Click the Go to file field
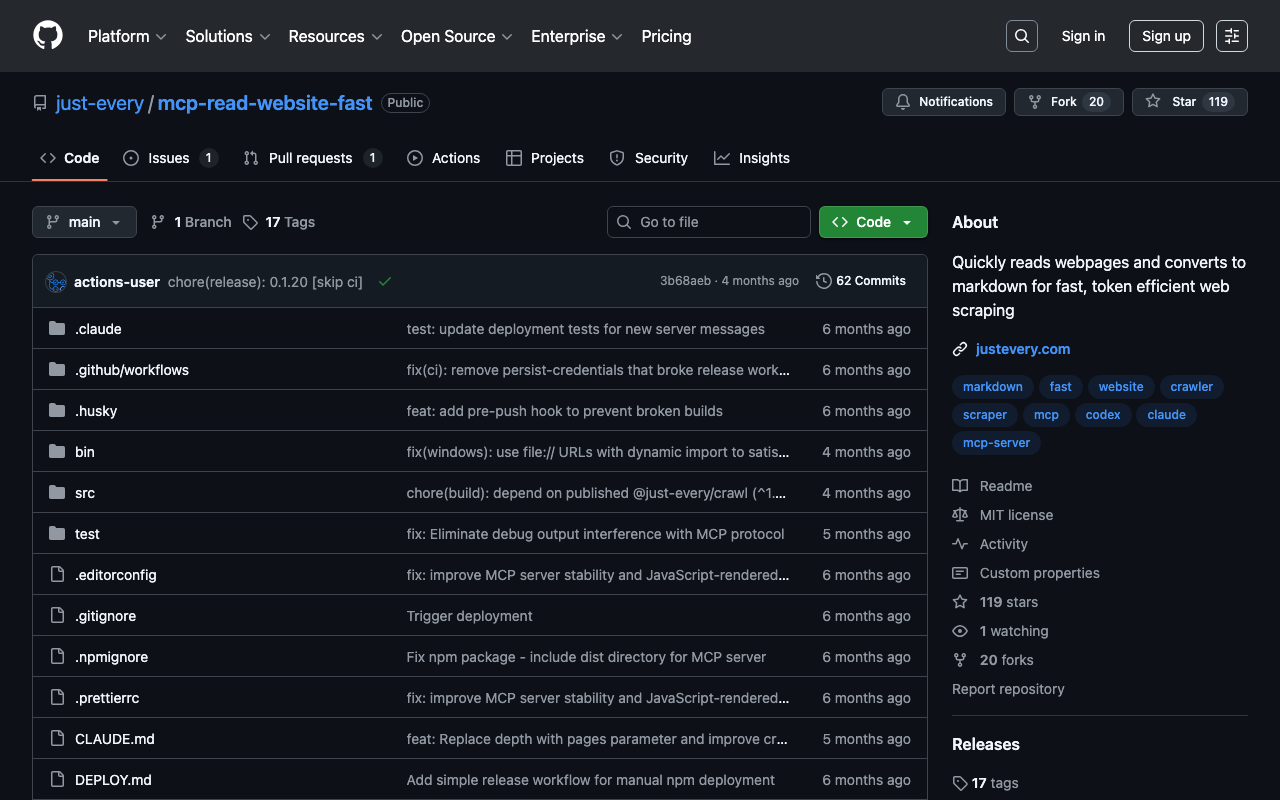 coord(709,222)
